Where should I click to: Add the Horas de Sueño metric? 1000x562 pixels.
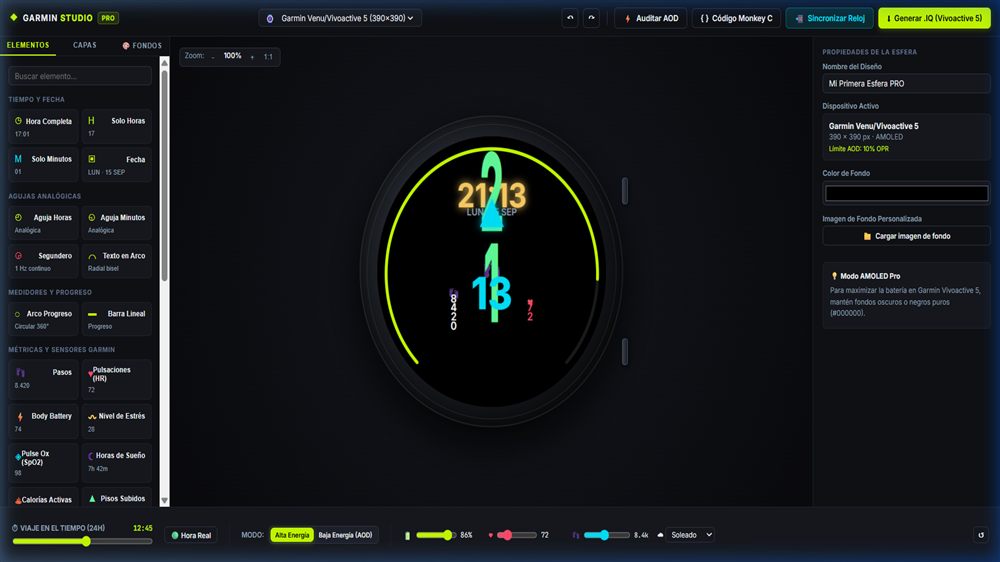[117, 462]
